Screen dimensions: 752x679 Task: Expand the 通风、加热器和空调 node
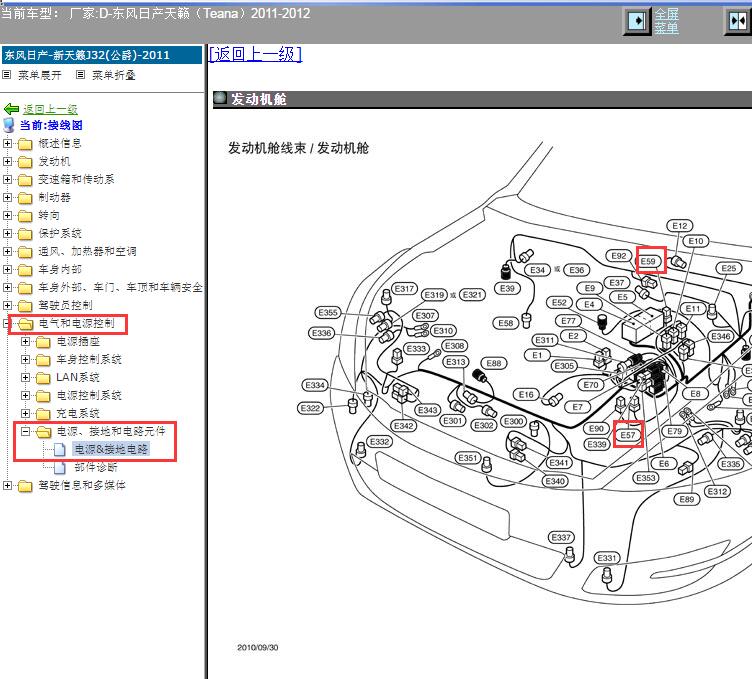[7, 251]
